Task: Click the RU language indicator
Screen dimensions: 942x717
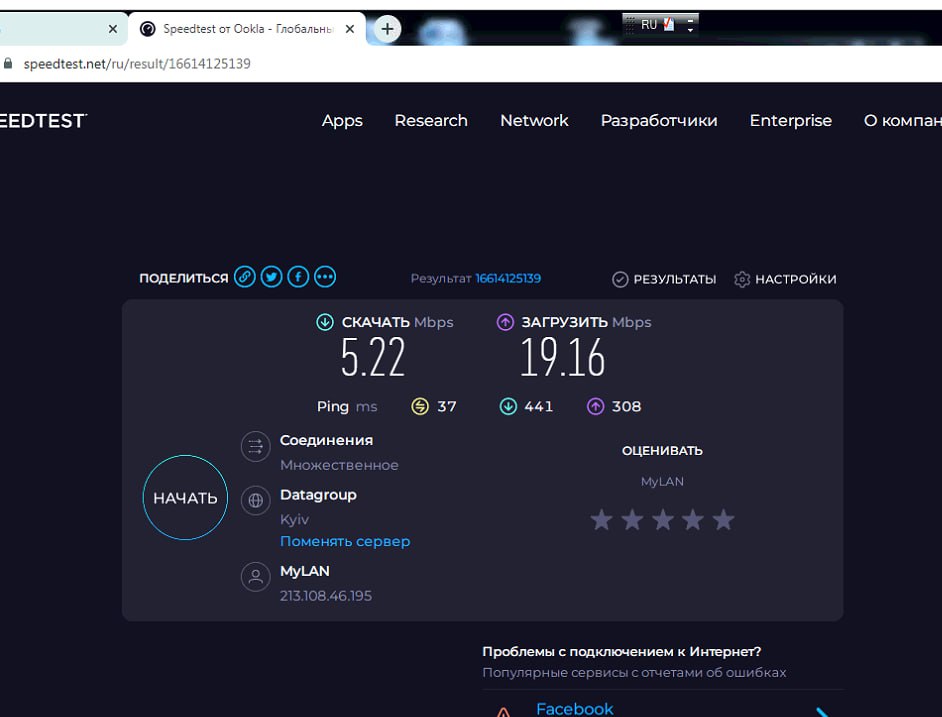Action: [649, 25]
